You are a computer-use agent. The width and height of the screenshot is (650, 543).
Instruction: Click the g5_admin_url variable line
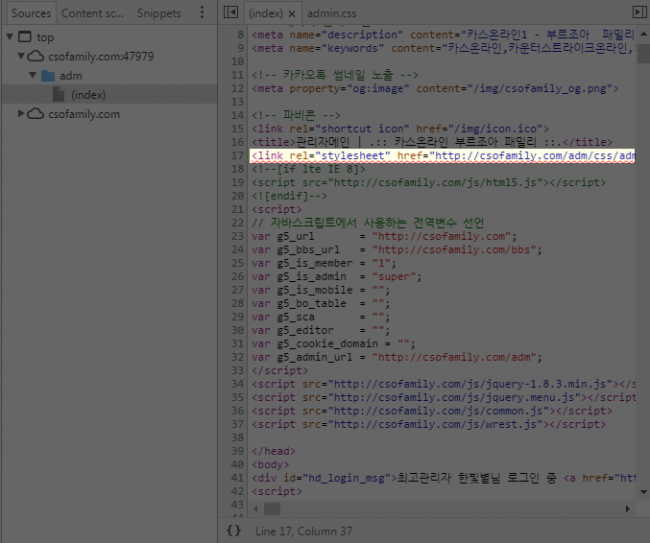[397, 357]
